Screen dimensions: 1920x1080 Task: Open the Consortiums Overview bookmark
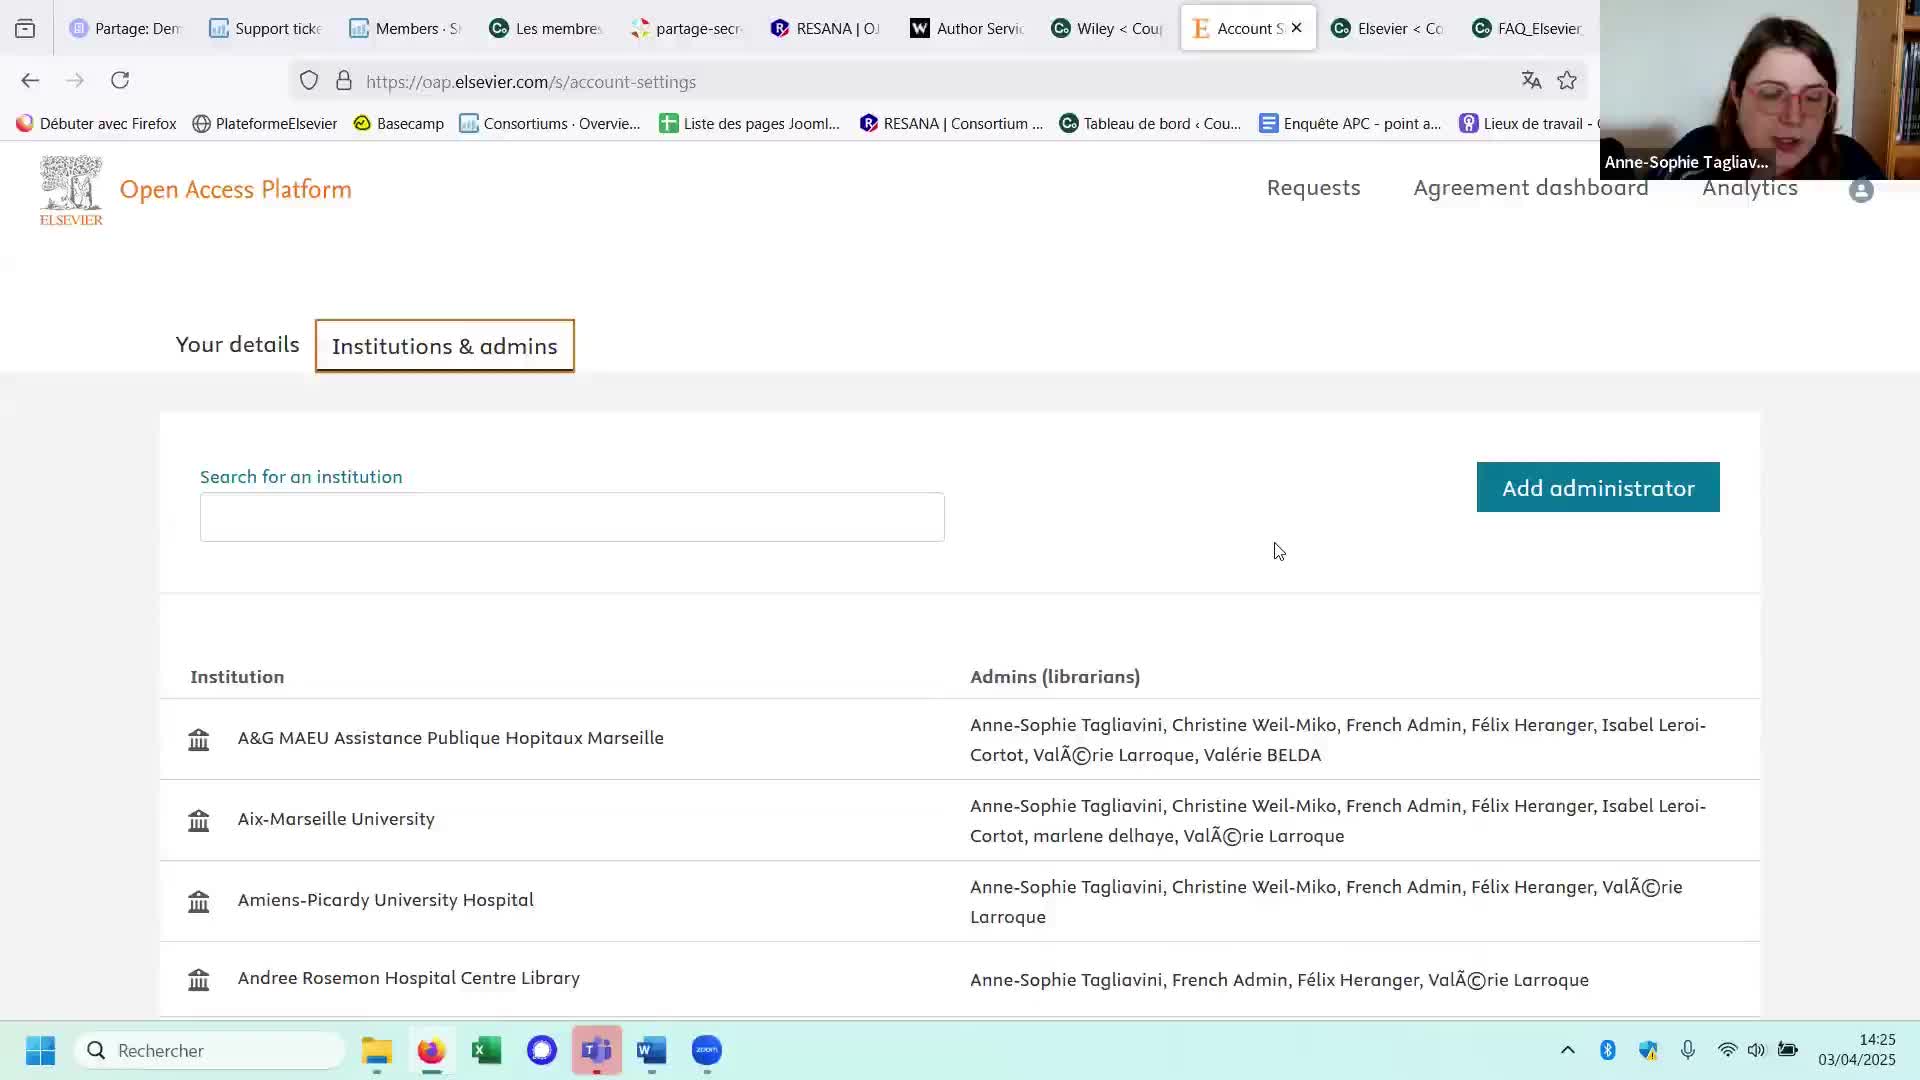550,124
